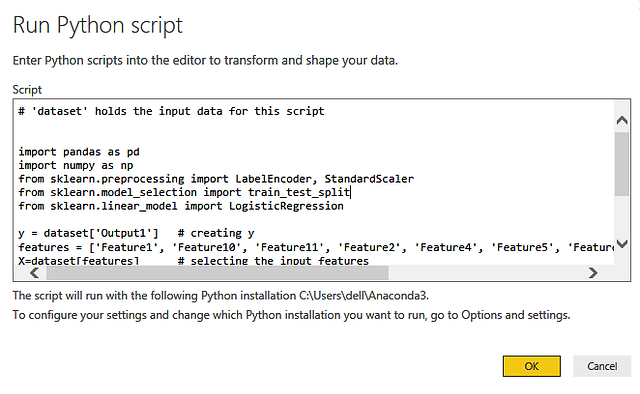Click the horizontal scrollbar right arrow
This screenshot has height=394, width=640.
tap(593, 273)
